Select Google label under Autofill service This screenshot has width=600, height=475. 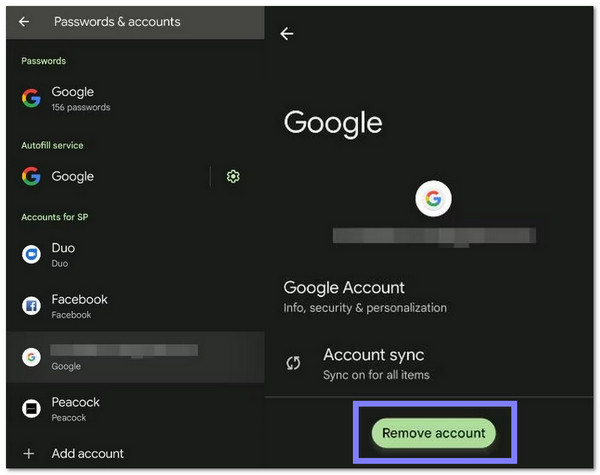click(73, 177)
